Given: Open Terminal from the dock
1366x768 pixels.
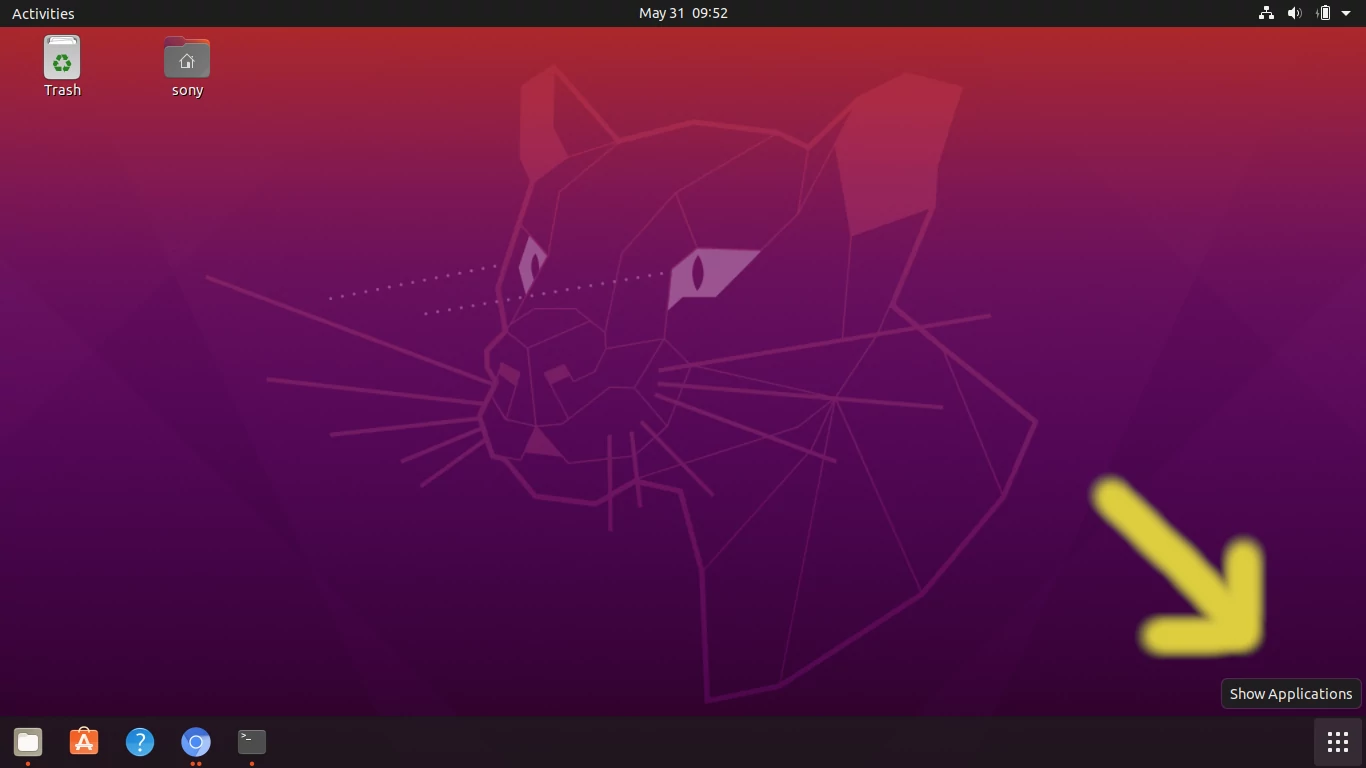Looking at the screenshot, I should point(252,741).
